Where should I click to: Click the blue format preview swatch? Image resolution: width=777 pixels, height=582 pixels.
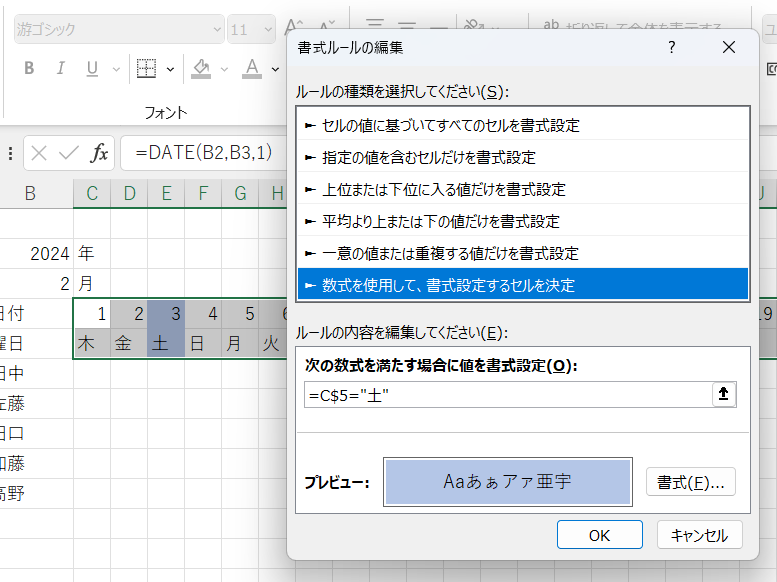[507, 482]
